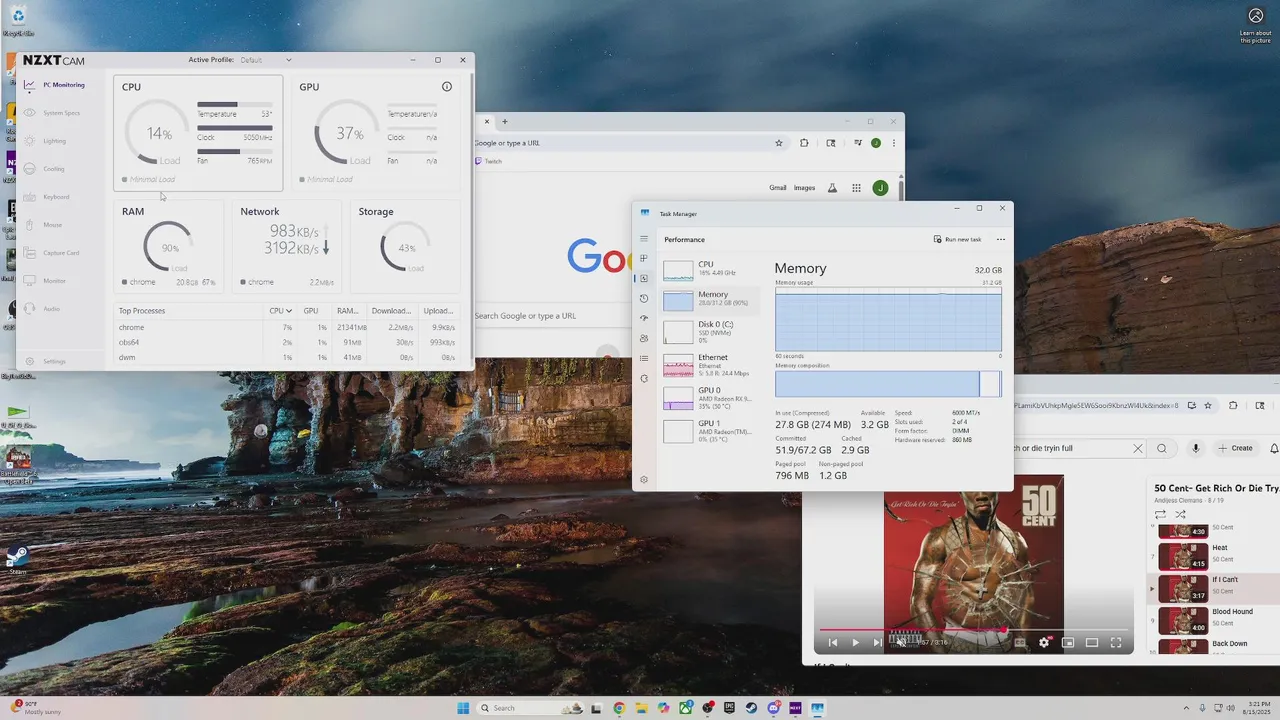Viewport: 1280px width, 720px height.
Task: Open the Lighting section in NZXT CAM
Action: click(45, 141)
